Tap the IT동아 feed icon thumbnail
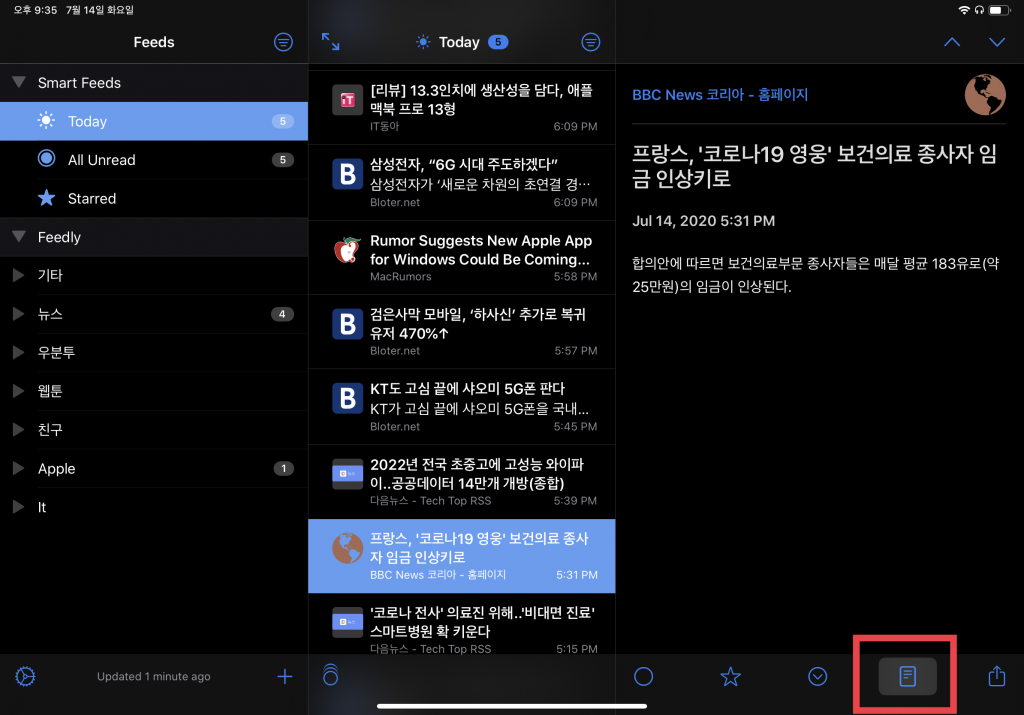This screenshot has width=1024, height=715. coord(347,99)
